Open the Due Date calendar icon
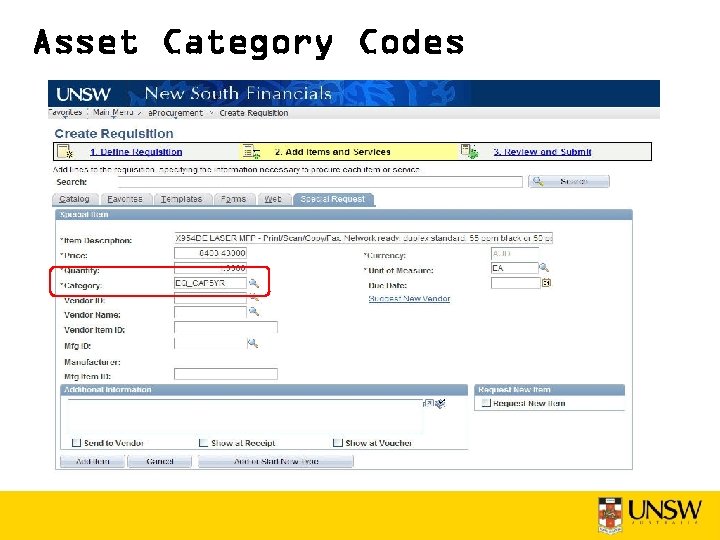The width and height of the screenshot is (720, 540). click(x=546, y=283)
